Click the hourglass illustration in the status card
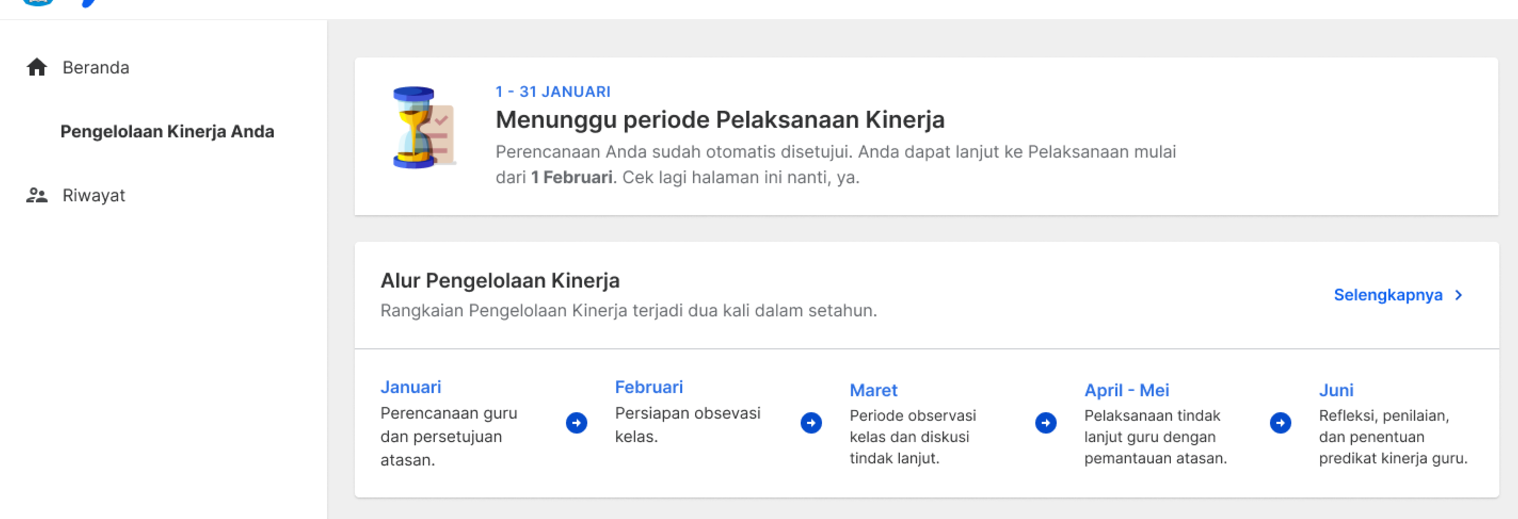The image size is (1518, 519). pyautogui.click(x=421, y=127)
